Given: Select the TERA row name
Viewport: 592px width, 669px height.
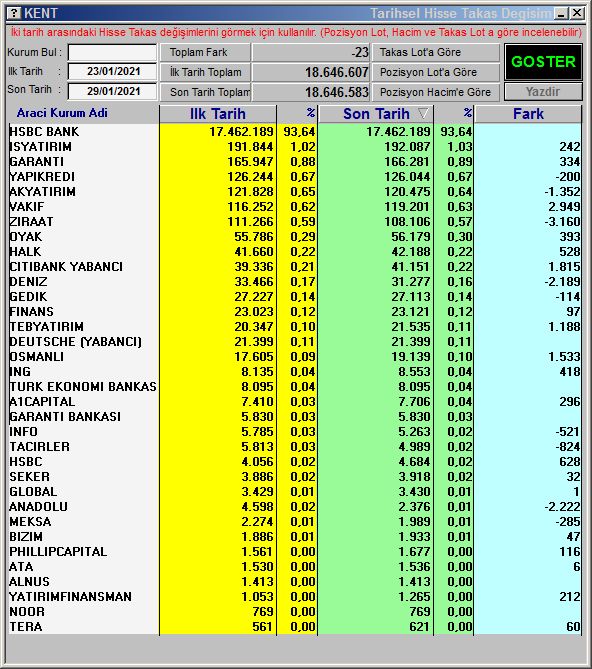Looking at the screenshot, I should pyautogui.click(x=26, y=626).
